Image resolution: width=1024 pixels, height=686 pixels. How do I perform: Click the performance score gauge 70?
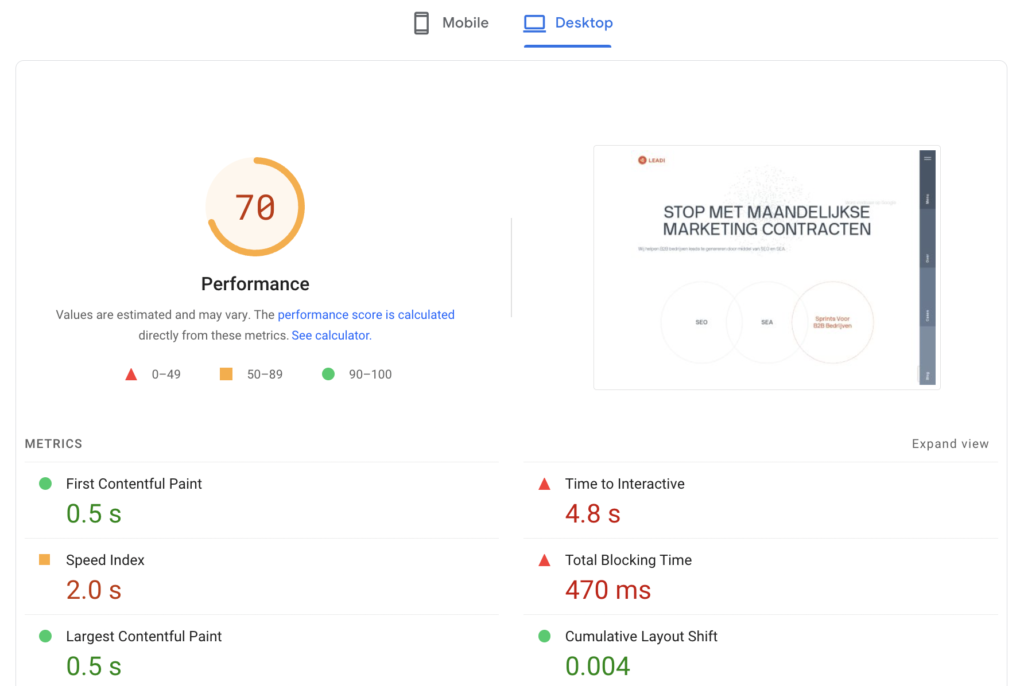(255, 206)
